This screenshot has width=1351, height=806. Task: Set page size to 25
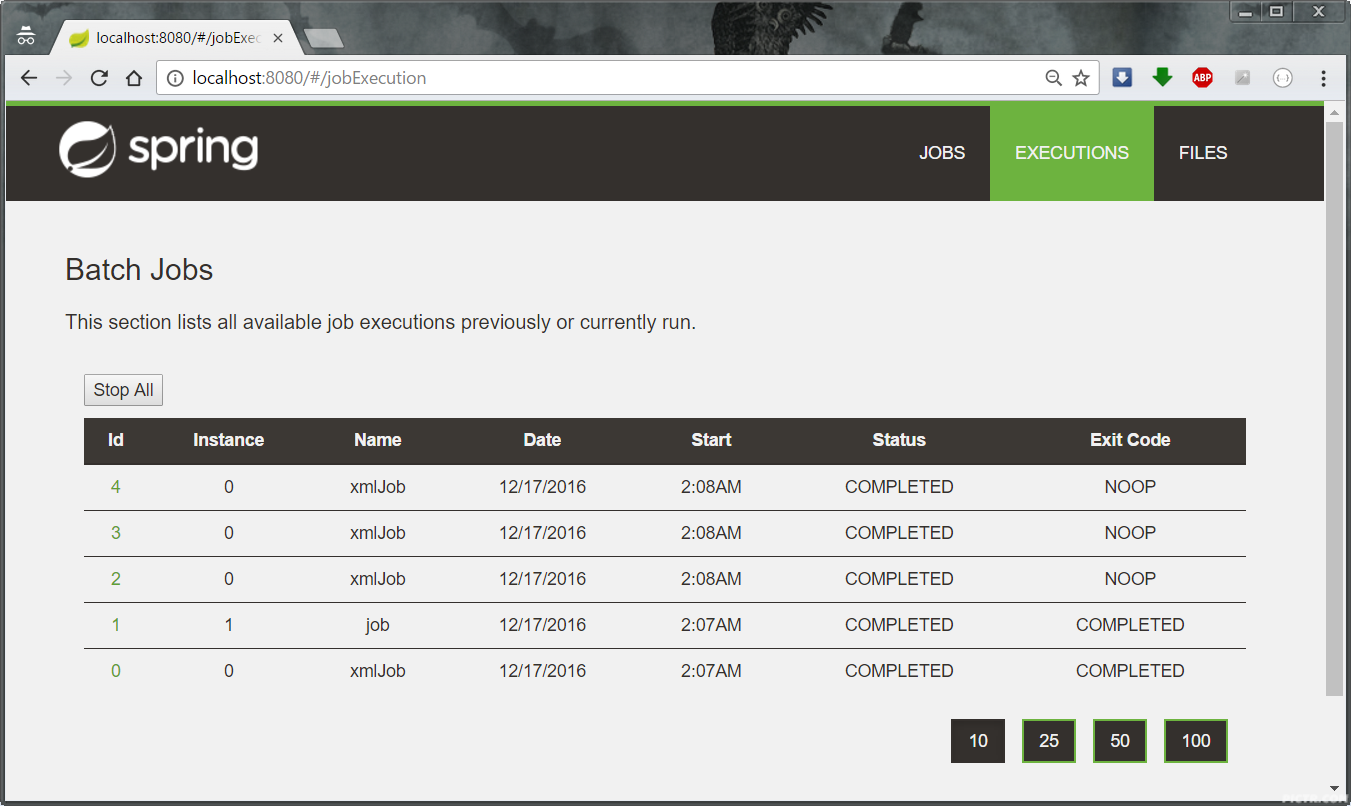(x=1049, y=741)
